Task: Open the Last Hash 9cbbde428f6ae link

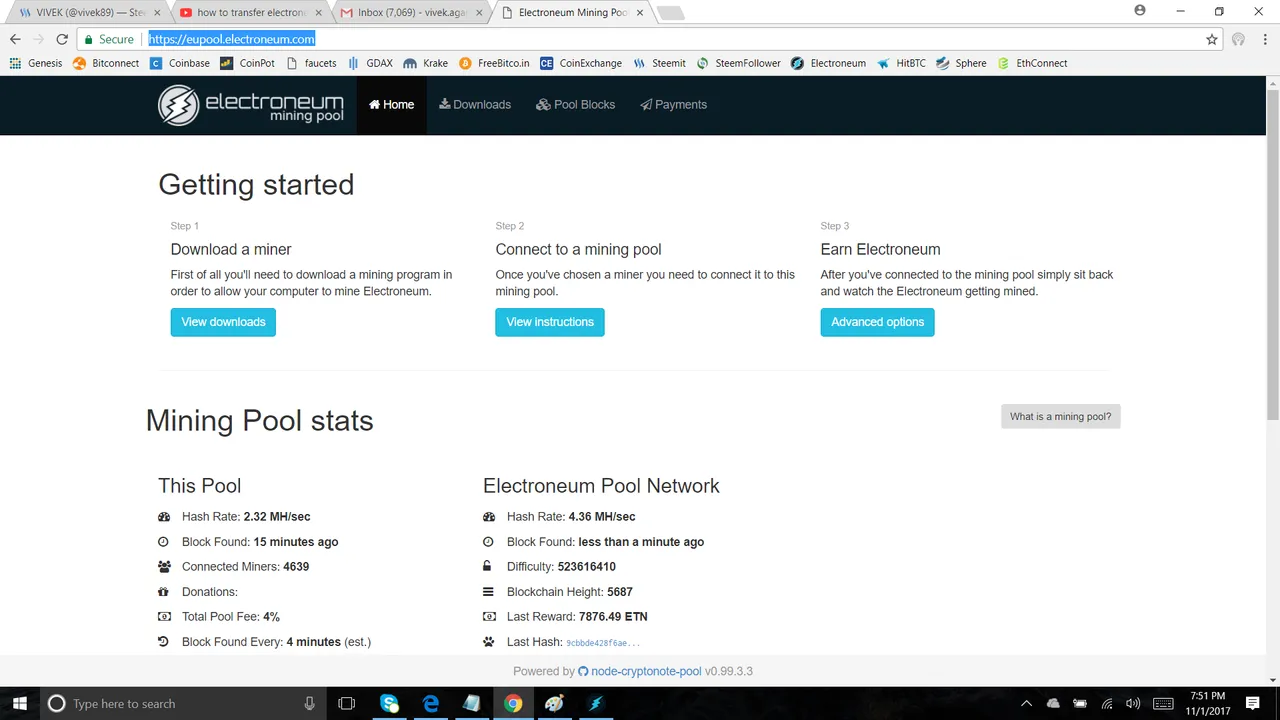Action: click(603, 643)
